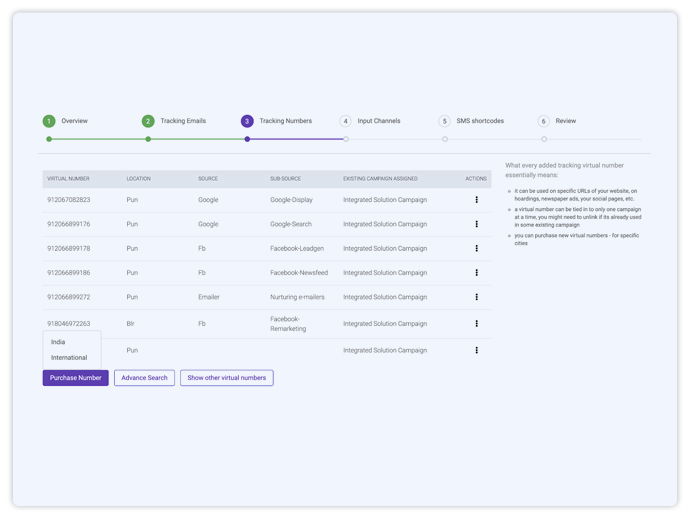This screenshot has height=517, width=689.
Task: Select virtual number 918046972263
Action: pyautogui.click(x=69, y=324)
